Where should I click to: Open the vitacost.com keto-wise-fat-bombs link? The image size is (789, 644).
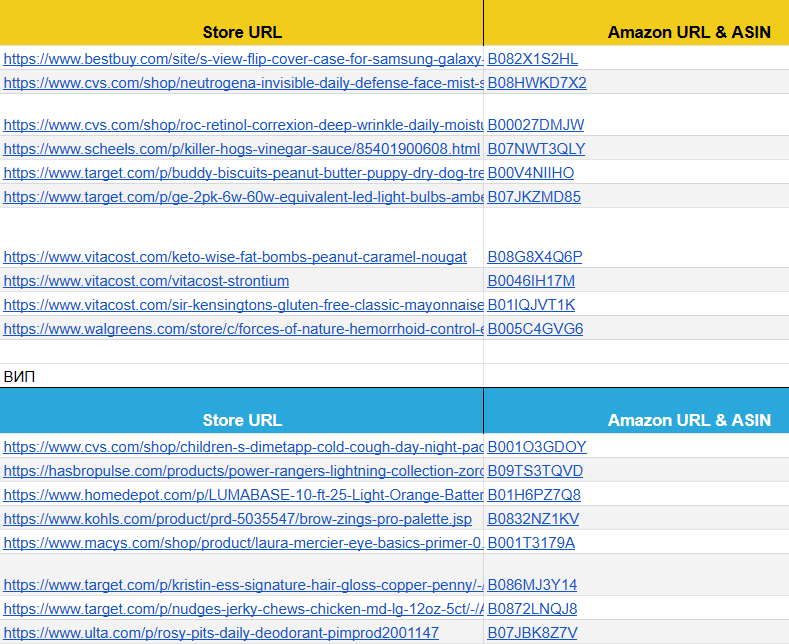tap(235, 257)
